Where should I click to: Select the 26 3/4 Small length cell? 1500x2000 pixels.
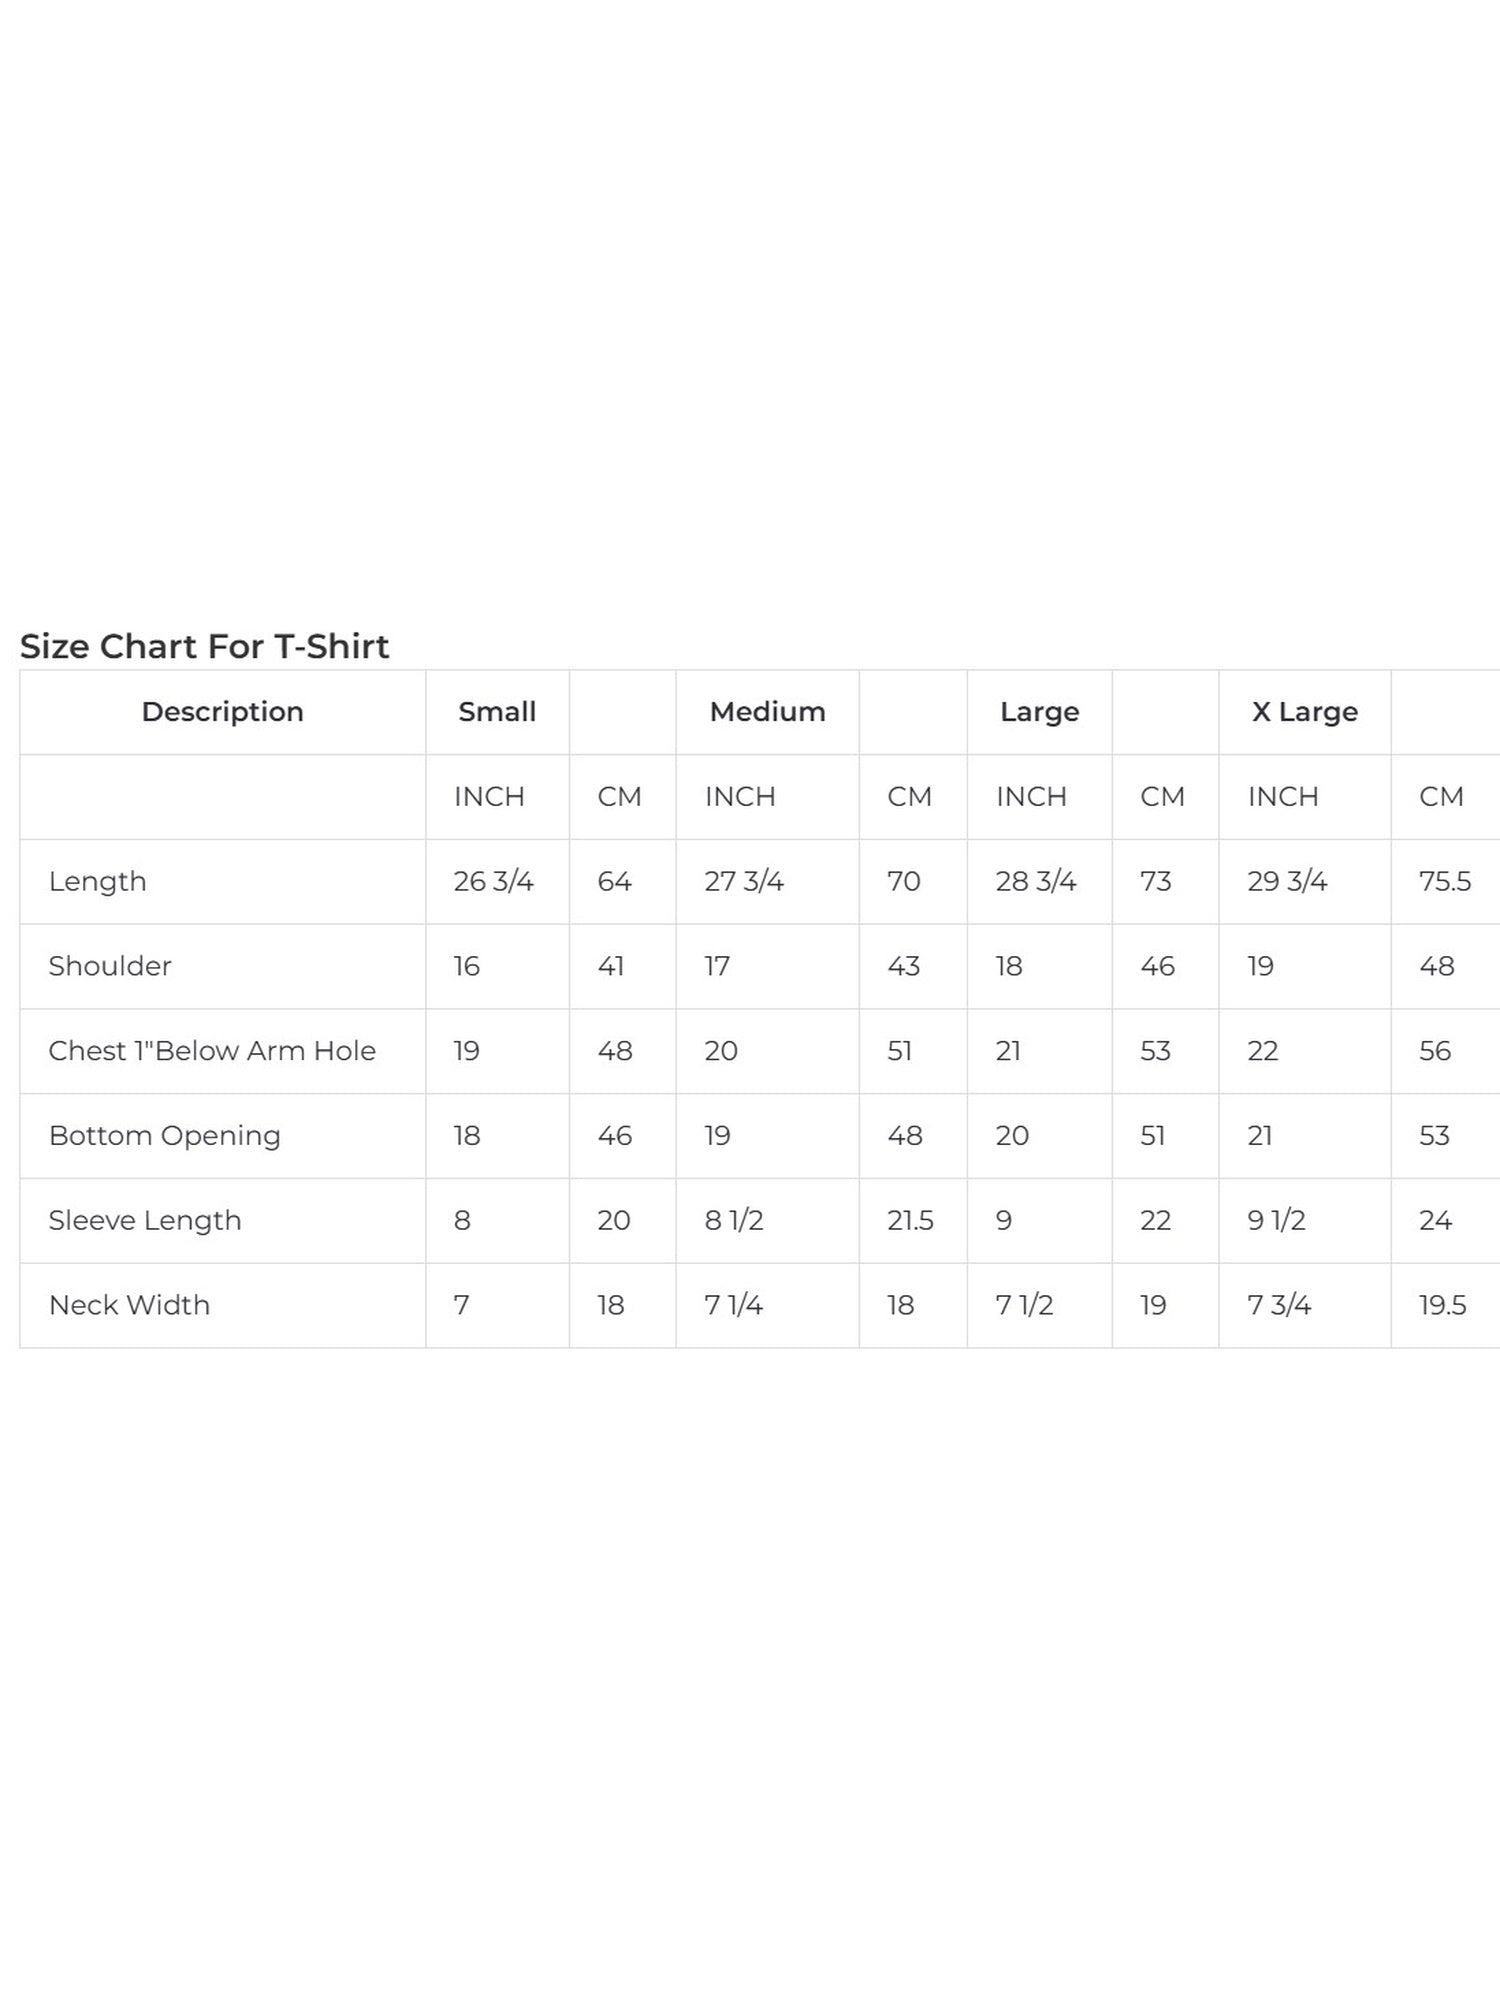(x=493, y=881)
